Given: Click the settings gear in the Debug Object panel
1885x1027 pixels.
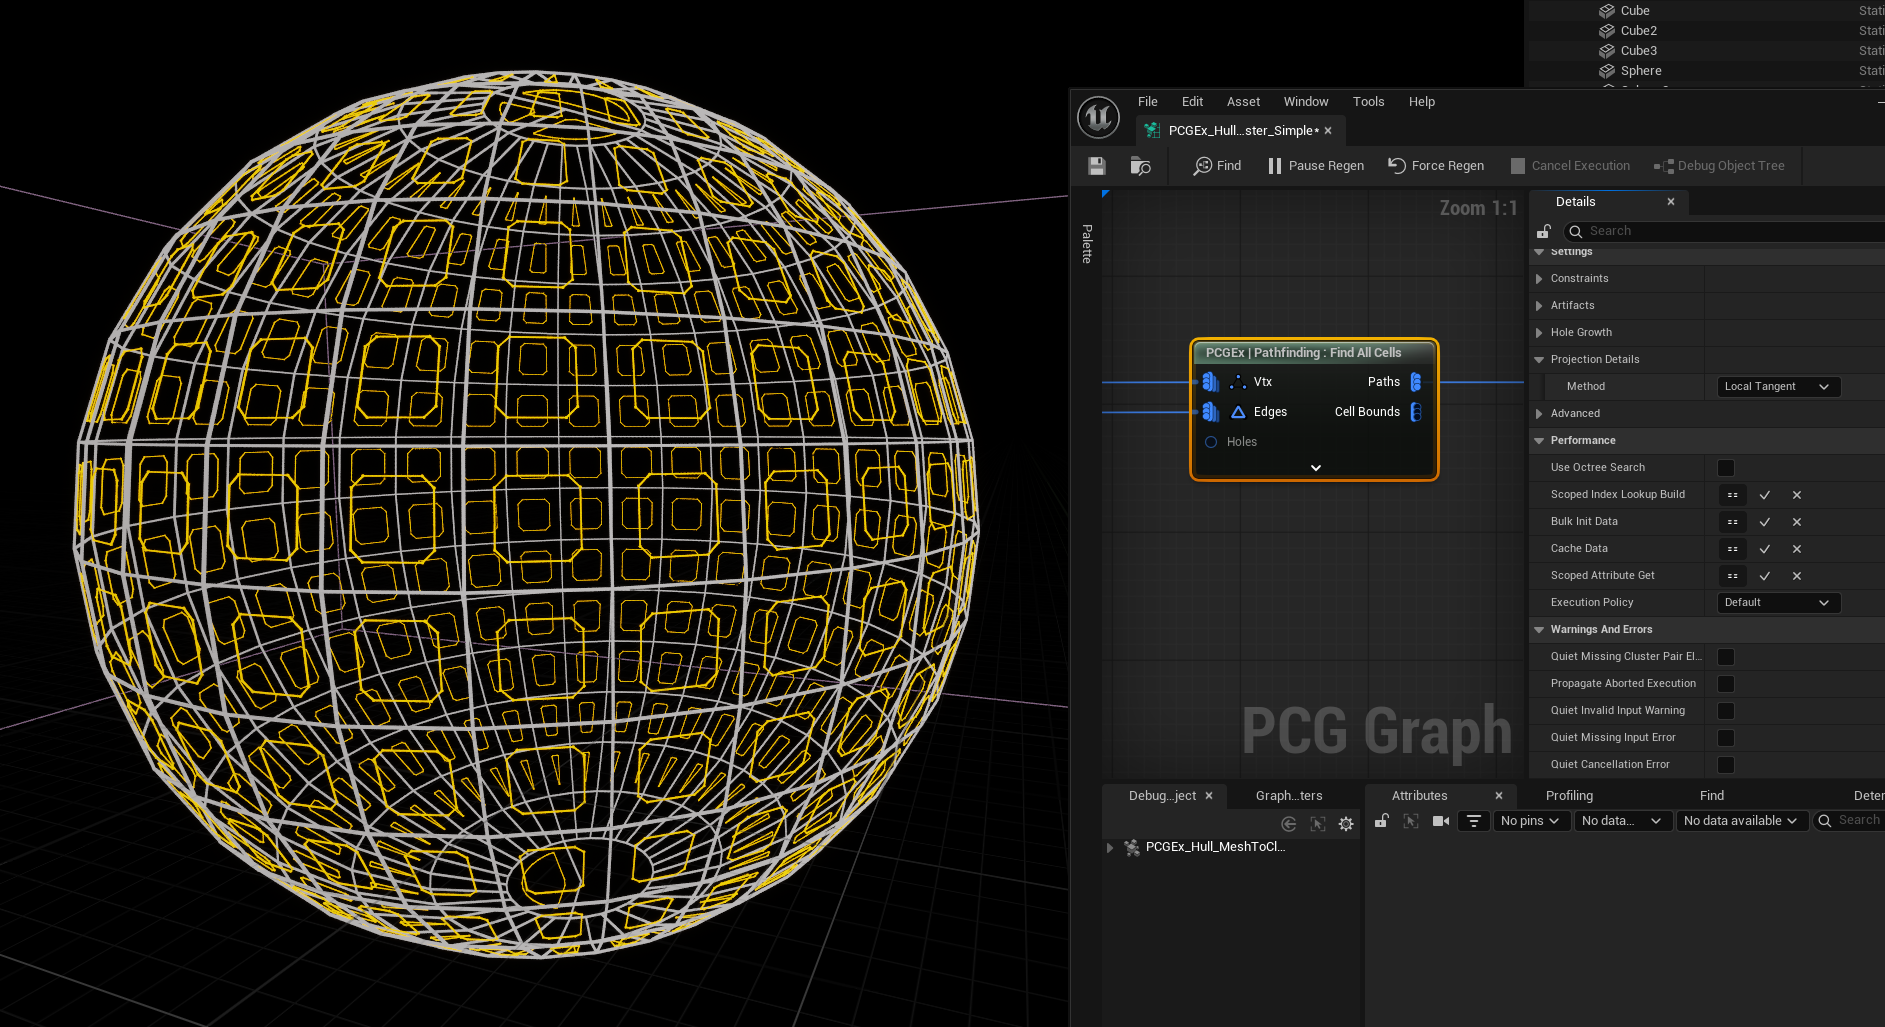Looking at the screenshot, I should click(x=1346, y=824).
